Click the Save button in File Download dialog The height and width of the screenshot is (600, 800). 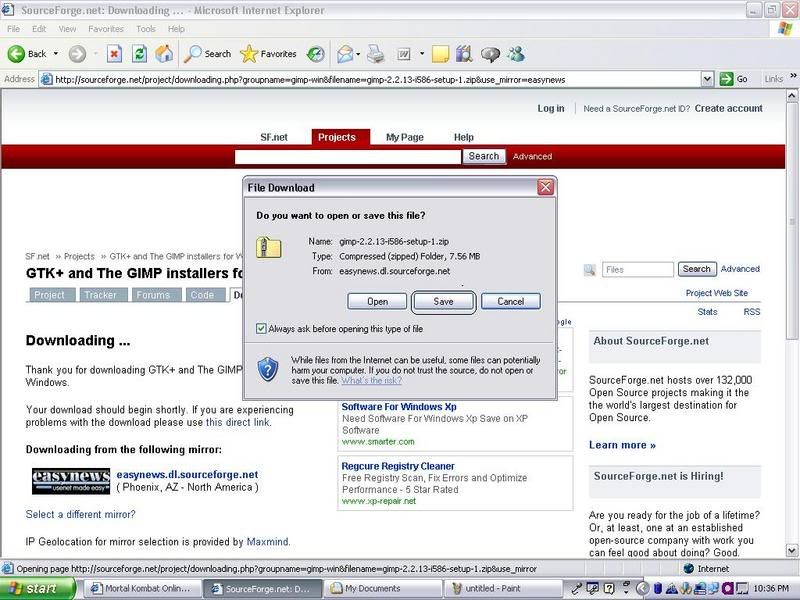pos(443,302)
